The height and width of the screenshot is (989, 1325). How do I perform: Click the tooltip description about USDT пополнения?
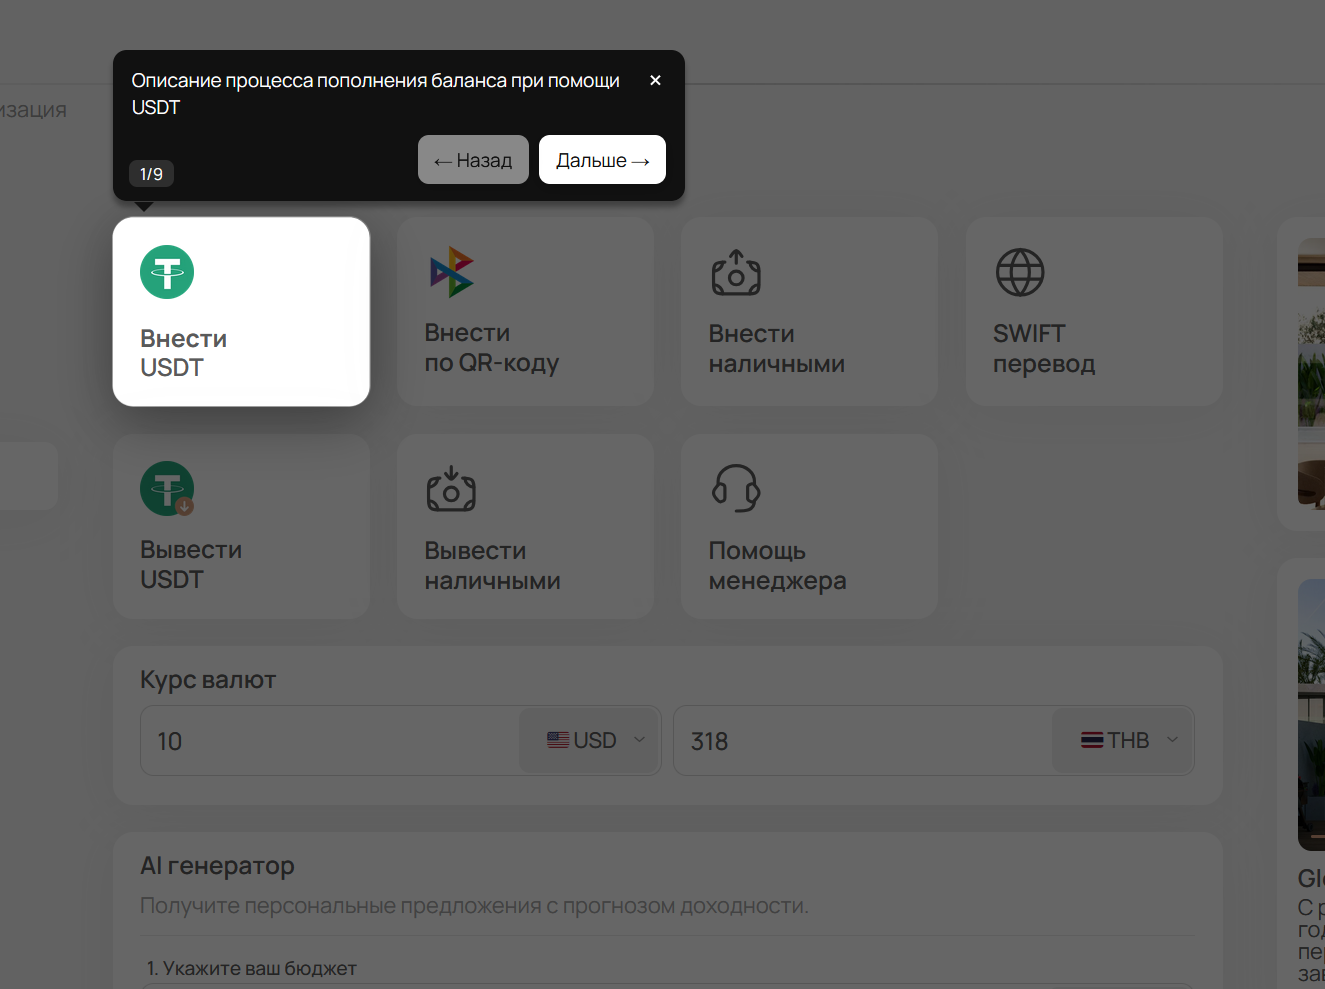tap(376, 94)
